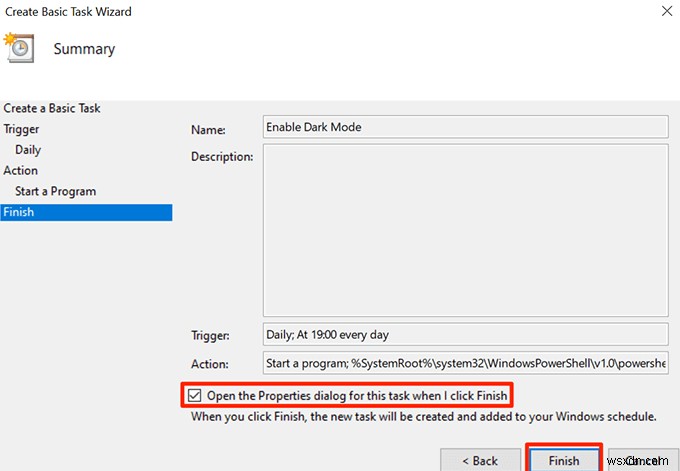Image resolution: width=680 pixels, height=471 pixels.
Task: Close the Create Basic Task Wizard window
Action: coord(667,11)
